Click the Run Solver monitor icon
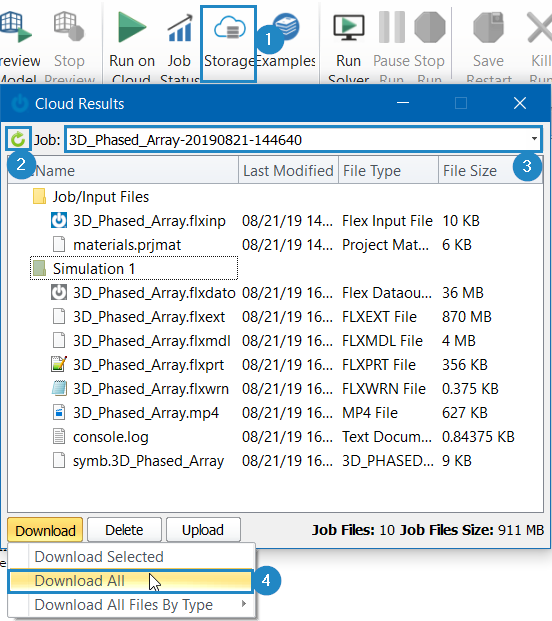The image size is (552, 621). click(348, 28)
